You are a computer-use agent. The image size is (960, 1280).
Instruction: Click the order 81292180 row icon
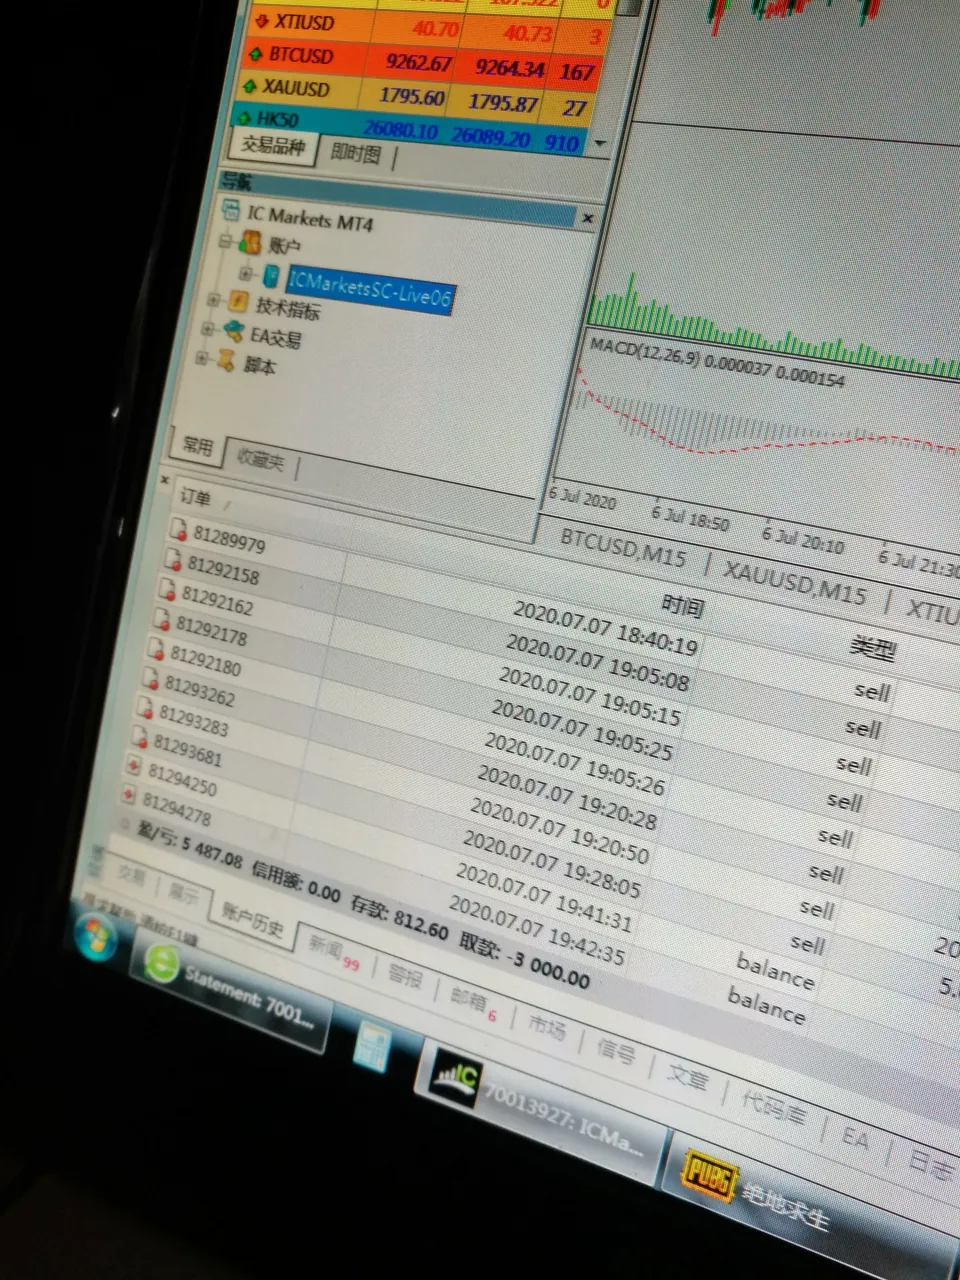[156, 648]
